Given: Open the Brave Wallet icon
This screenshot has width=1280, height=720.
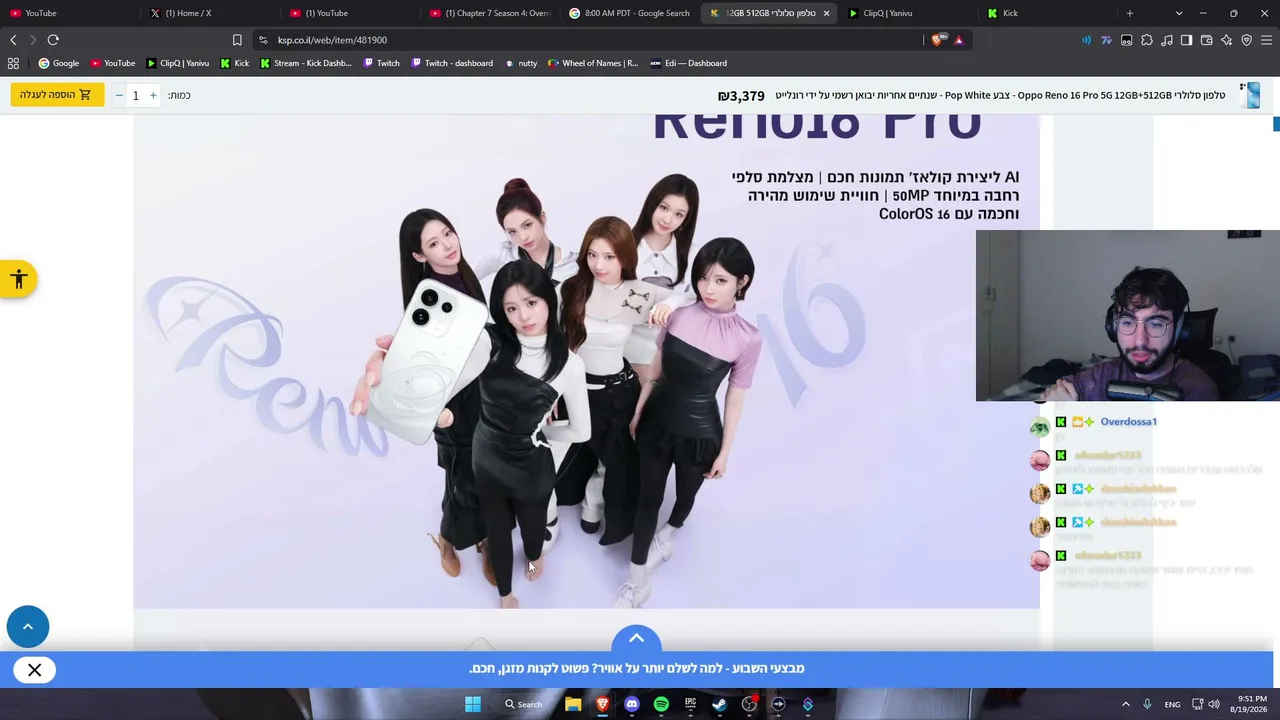Looking at the screenshot, I should tap(1207, 40).
